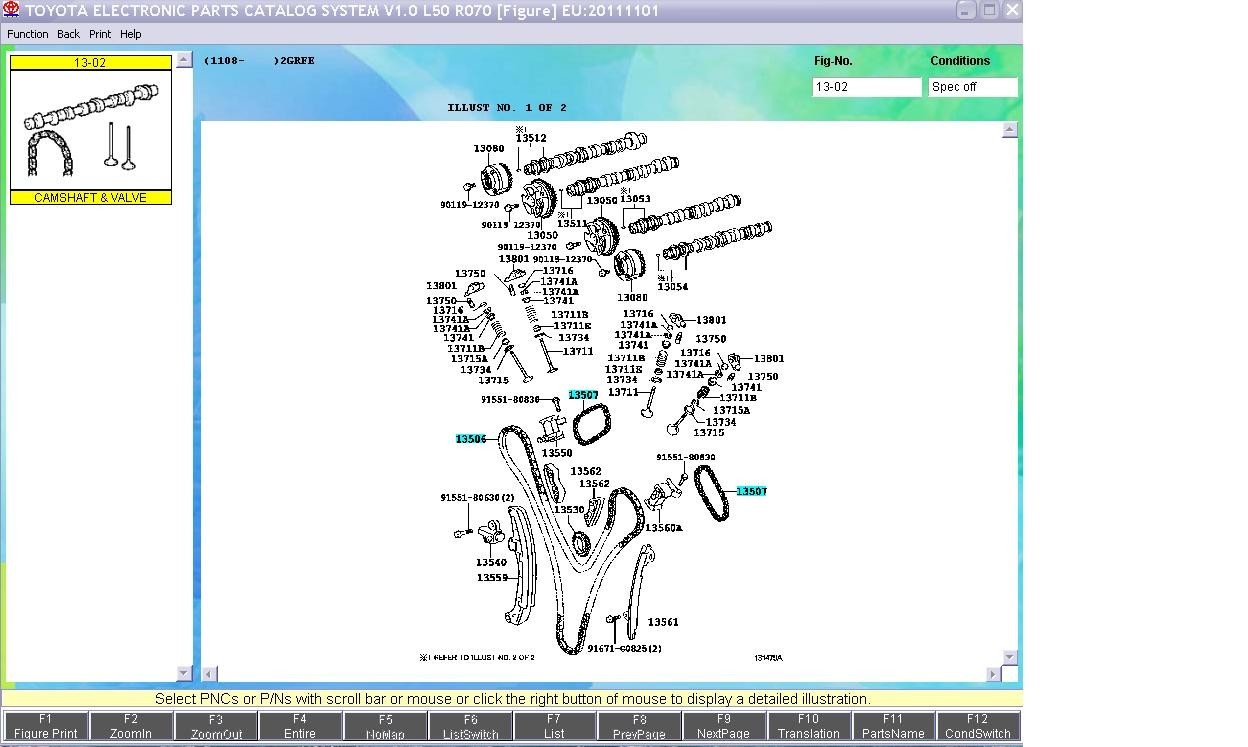Select part code 13540 in the diagram
The height and width of the screenshot is (747, 1248).
[491, 562]
